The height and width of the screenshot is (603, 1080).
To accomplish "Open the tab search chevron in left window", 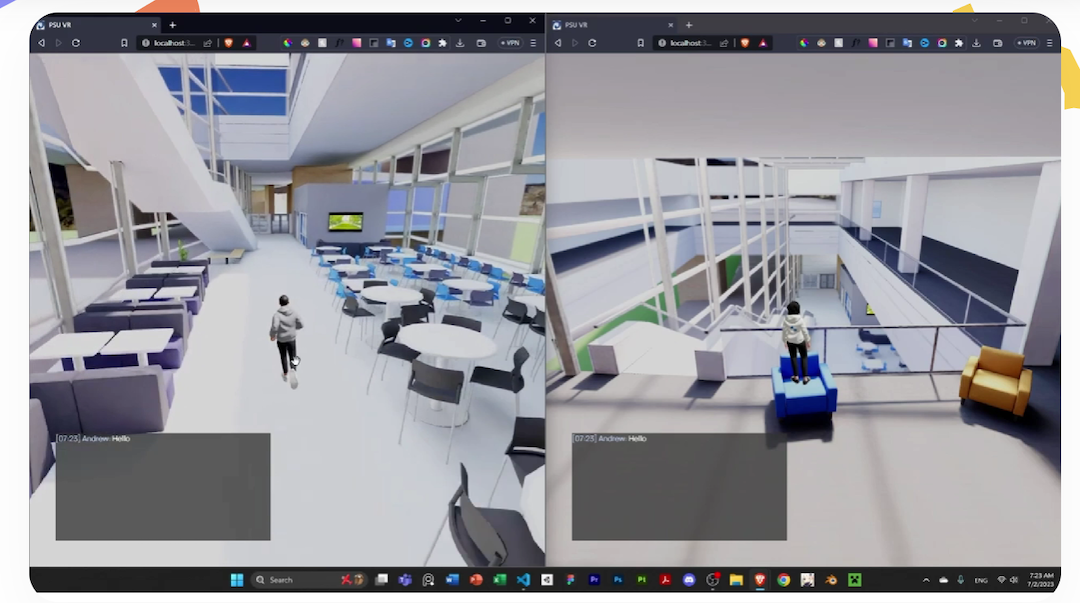I will point(458,21).
